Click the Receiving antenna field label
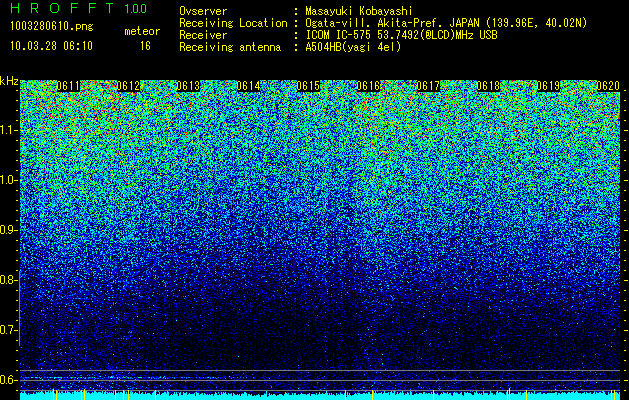 (230, 47)
